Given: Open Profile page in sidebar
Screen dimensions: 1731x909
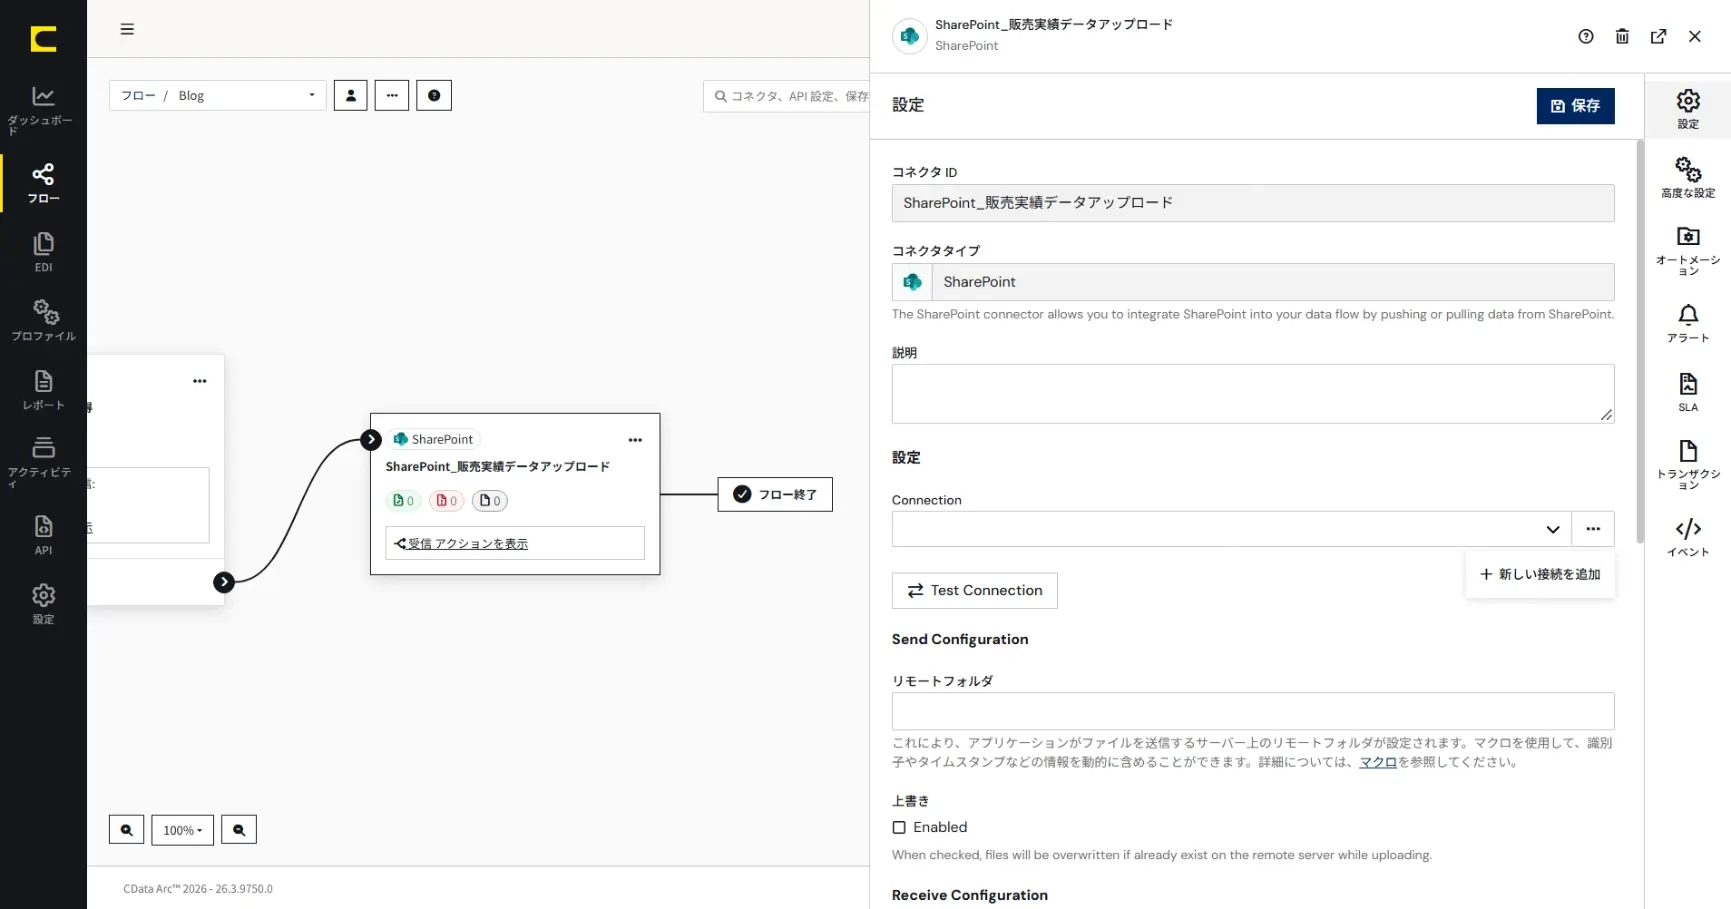Looking at the screenshot, I should click(43, 320).
